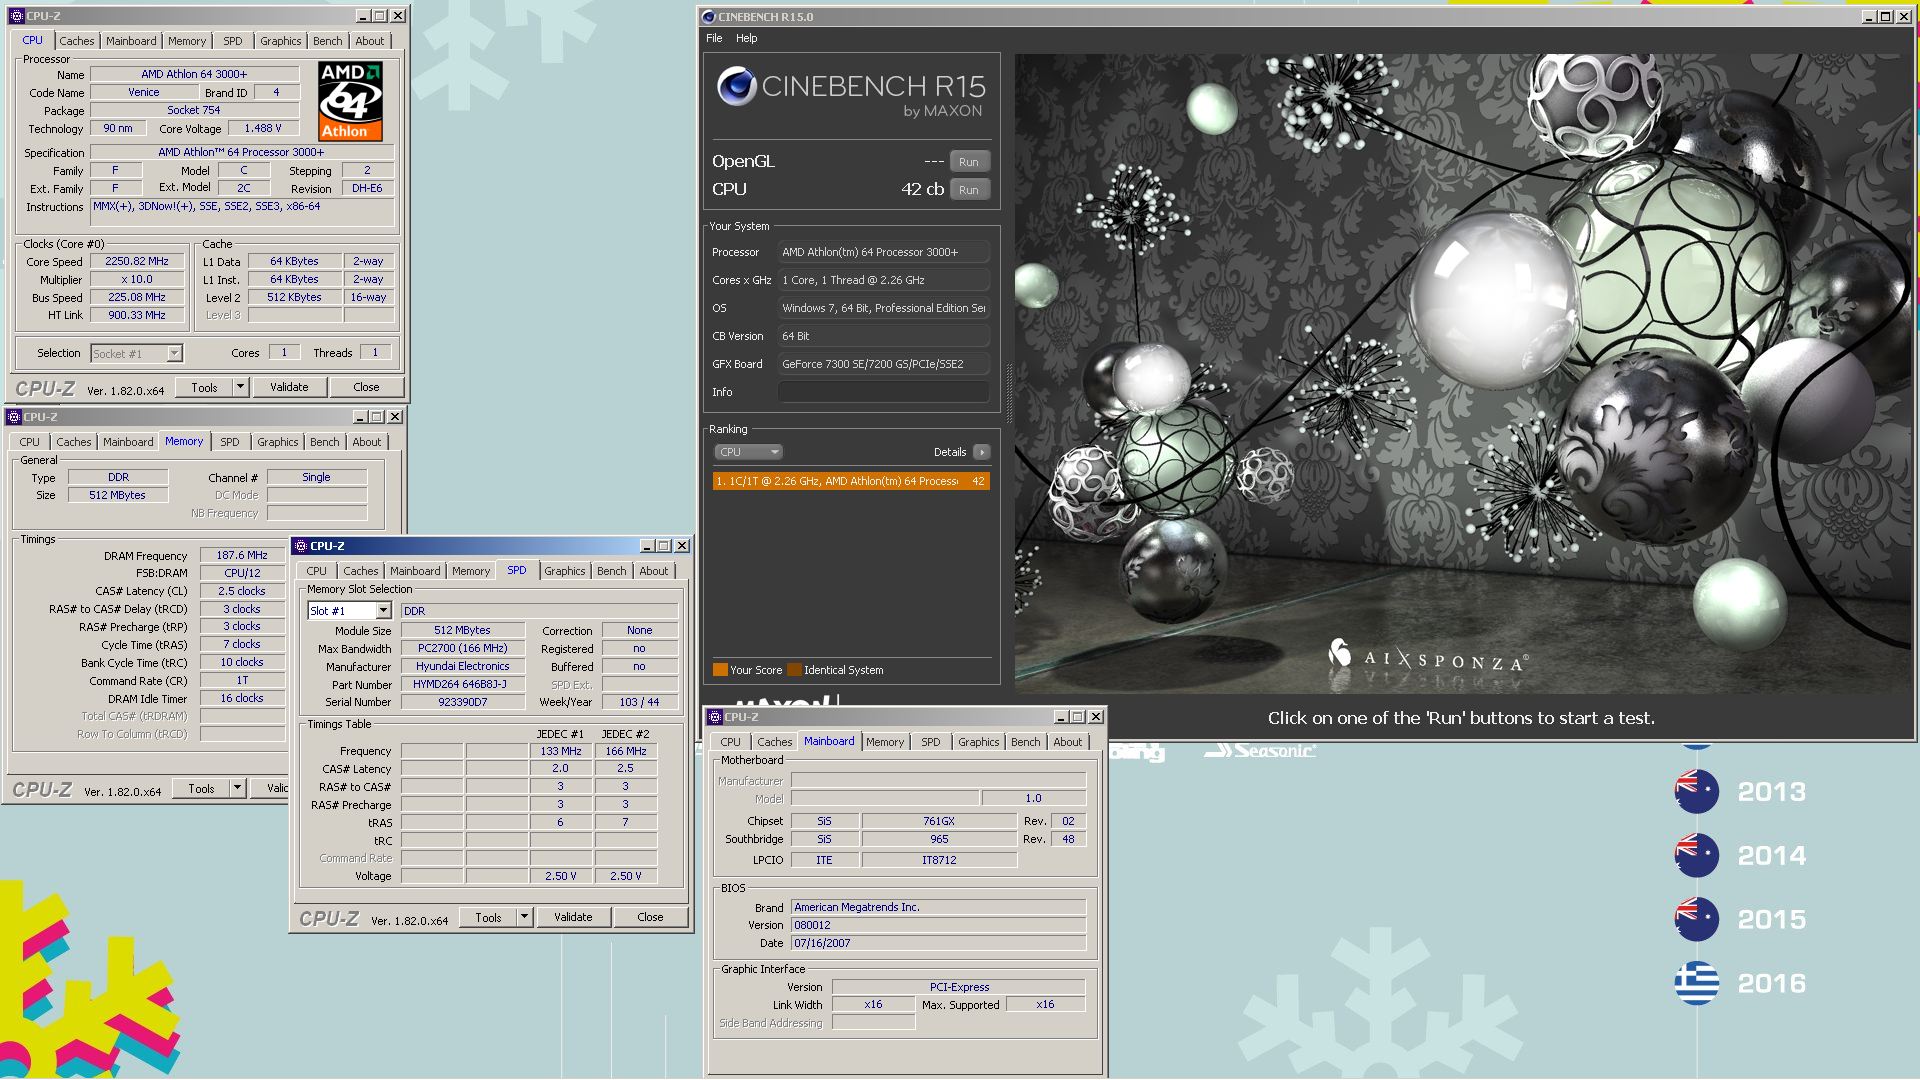The height and width of the screenshot is (1080, 1920).
Task: Click the Cinebench panel resize grip handle
Action: [1008, 393]
